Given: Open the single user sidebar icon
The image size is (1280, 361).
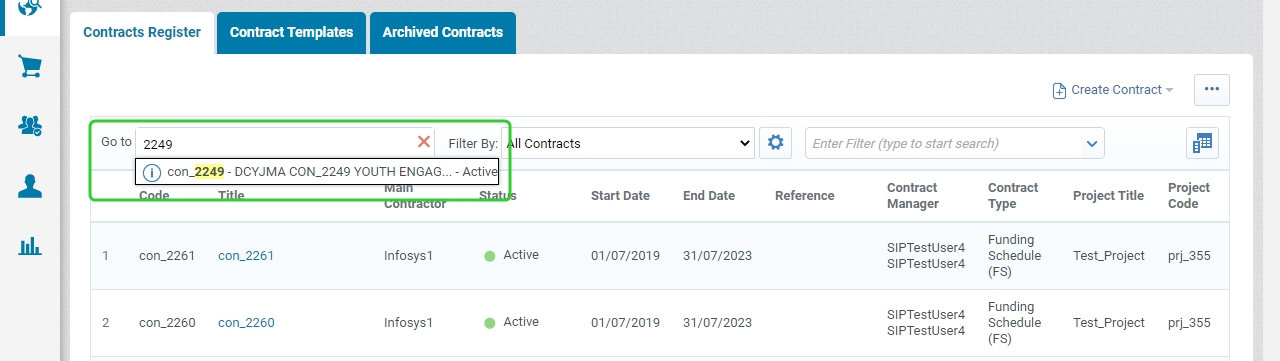Looking at the screenshot, I should click(30, 186).
